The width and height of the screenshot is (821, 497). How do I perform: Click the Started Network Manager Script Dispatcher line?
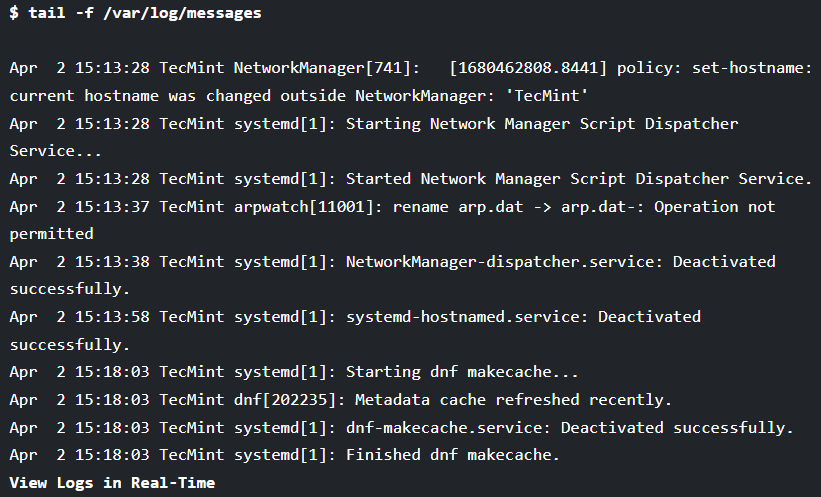(410, 179)
